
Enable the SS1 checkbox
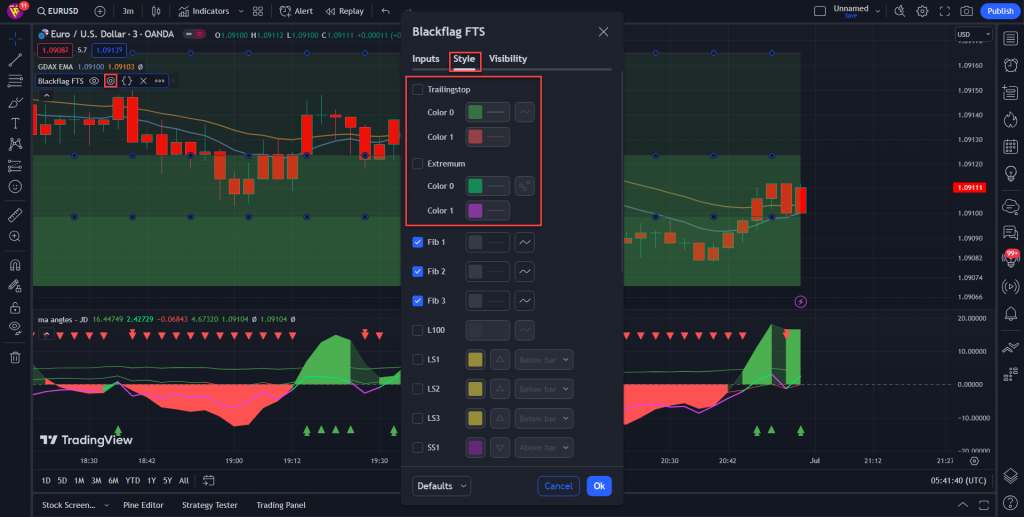(x=417, y=448)
